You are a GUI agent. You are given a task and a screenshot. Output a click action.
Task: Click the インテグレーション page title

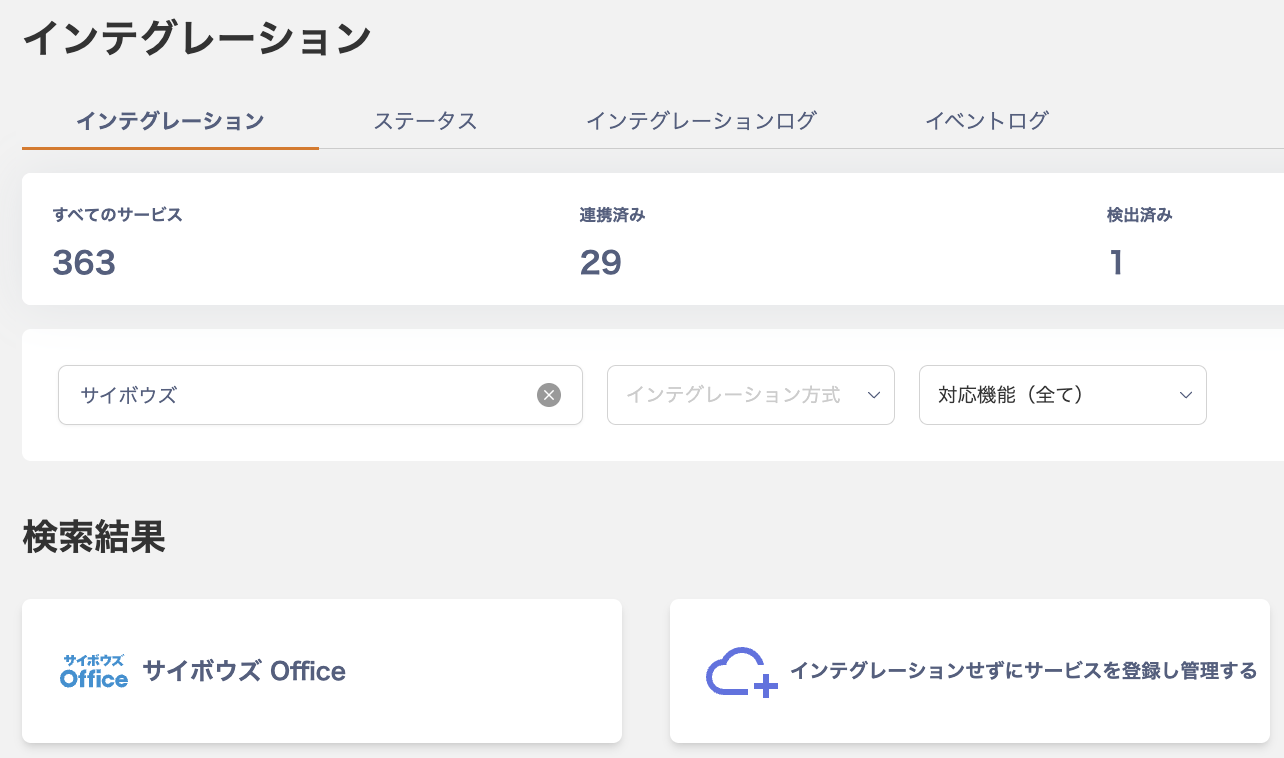(197, 40)
